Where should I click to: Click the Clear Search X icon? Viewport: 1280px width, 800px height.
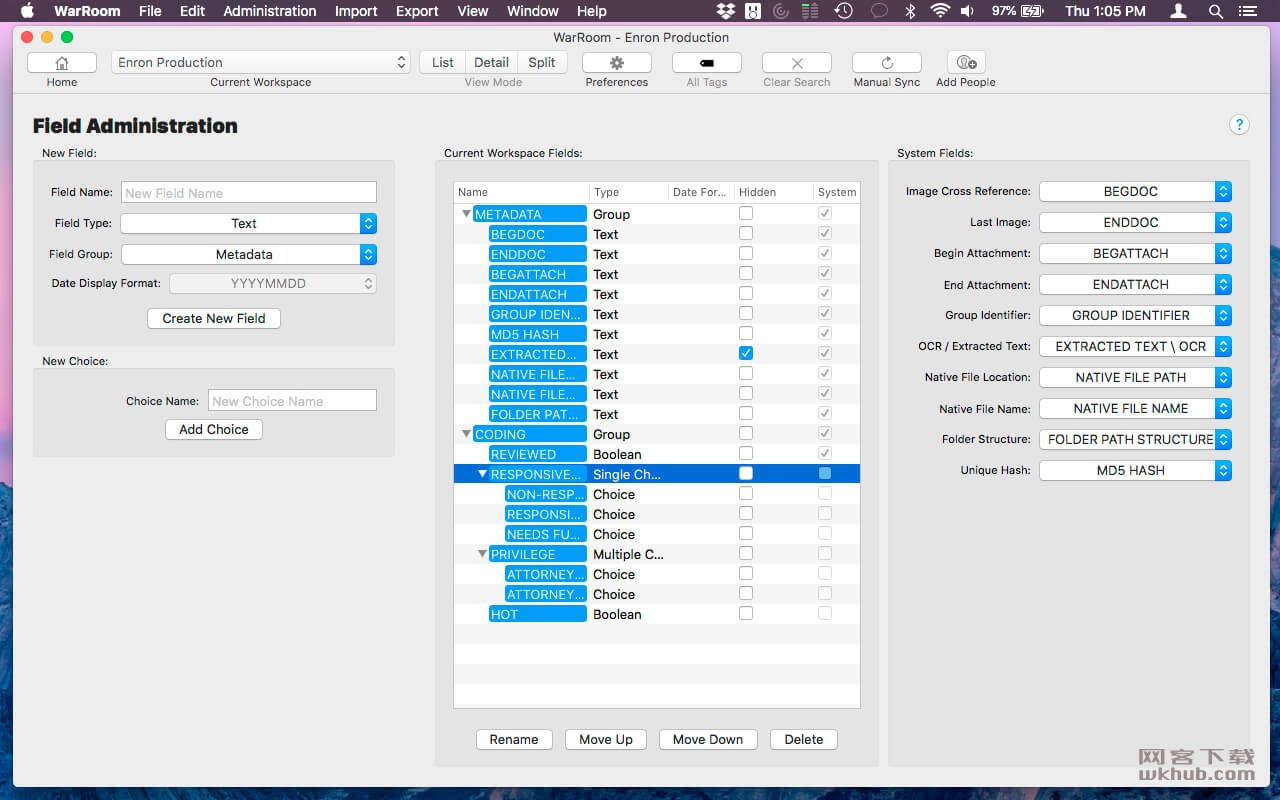click(797, 62)
